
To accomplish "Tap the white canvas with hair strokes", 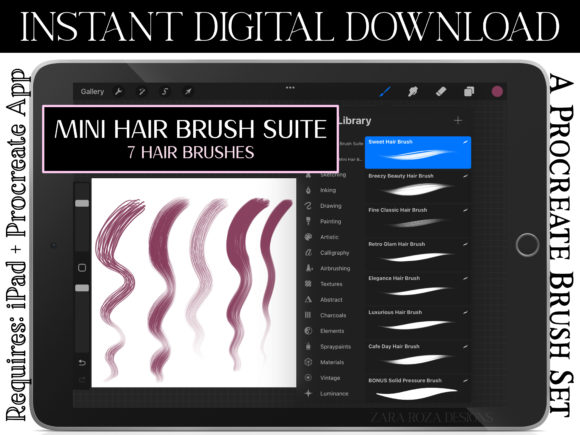I will 194,283.
